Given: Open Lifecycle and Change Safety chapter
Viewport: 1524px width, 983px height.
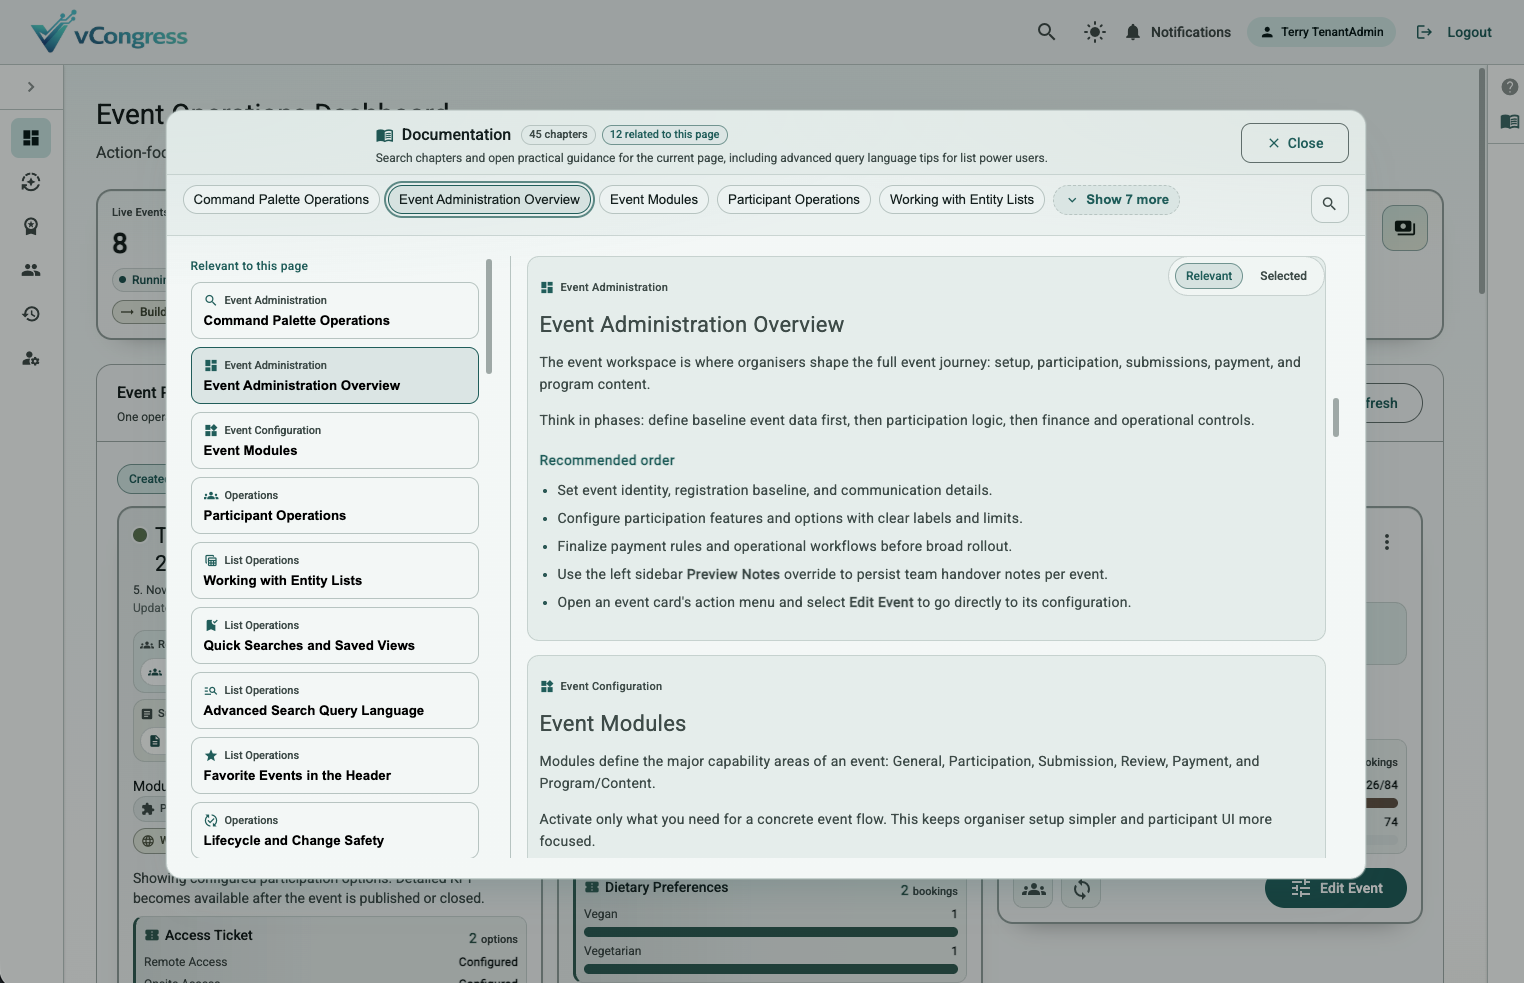Looking at the screenshot, I should [334, 830].
